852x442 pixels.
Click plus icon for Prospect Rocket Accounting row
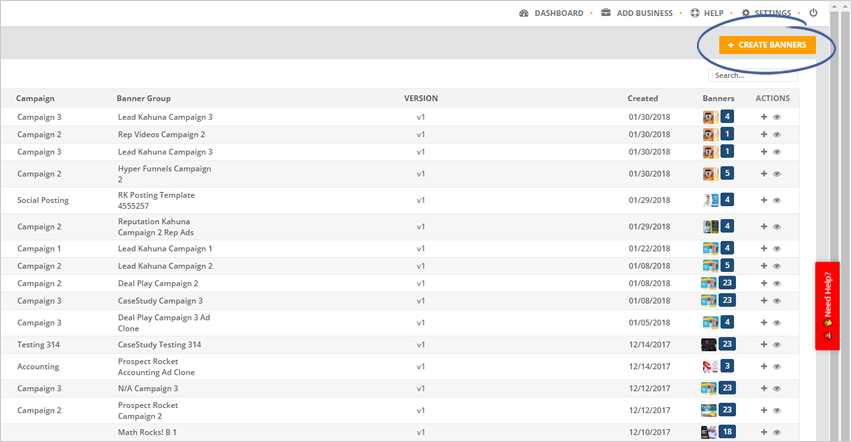764,367
